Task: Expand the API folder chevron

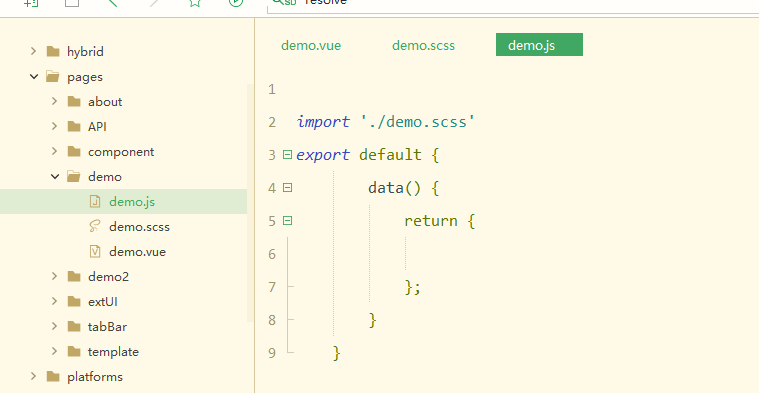Action: (54, 126)
